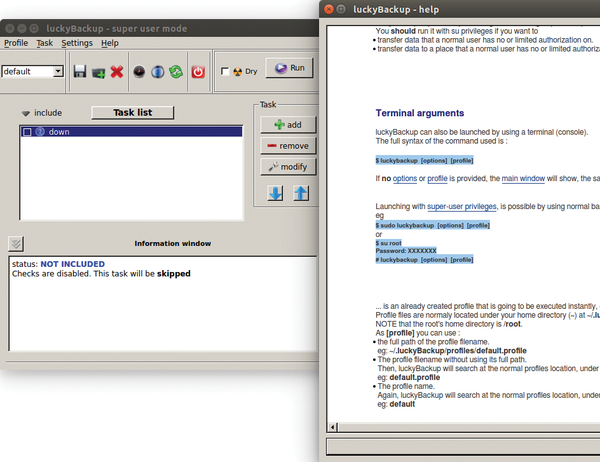600x462 pixels.
Task: Click the help window horizontal scrollbar left arrow
Action: (x=332, y=427)
